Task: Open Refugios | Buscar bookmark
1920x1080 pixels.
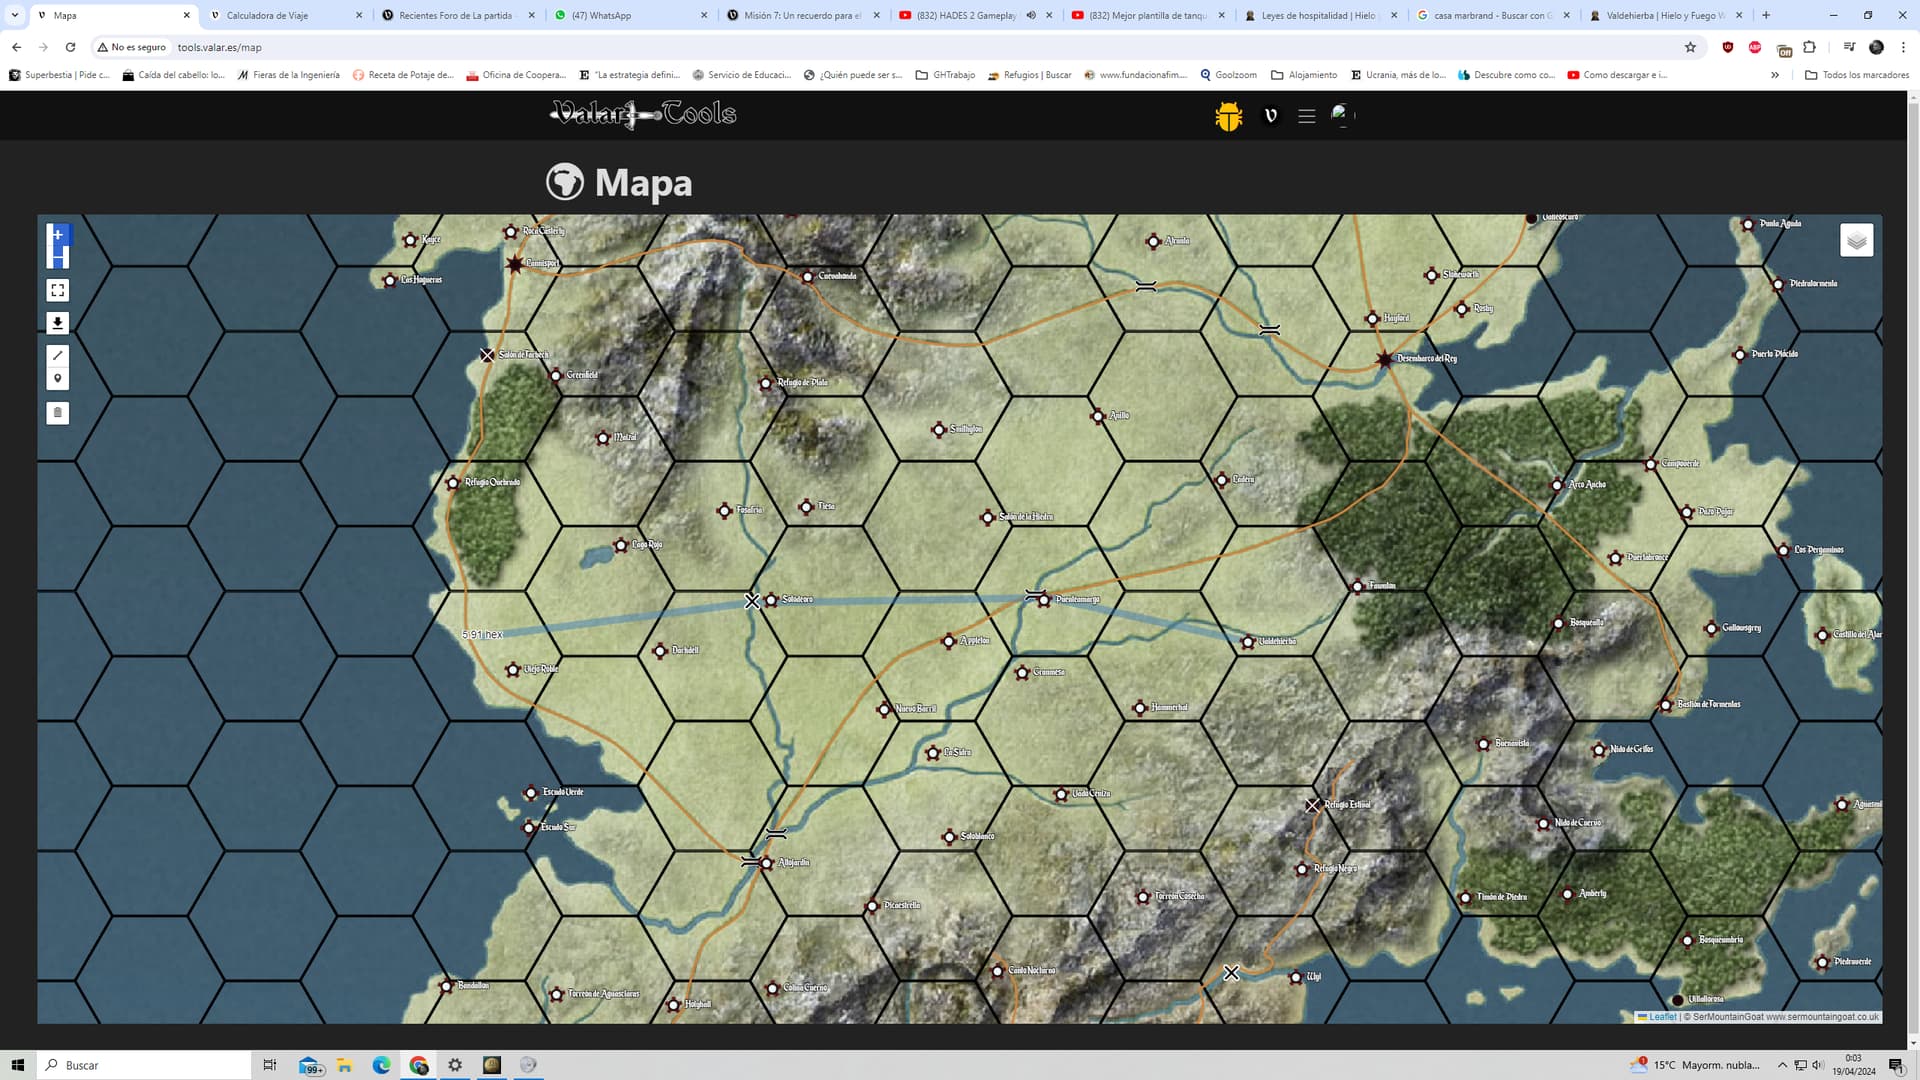Action: coord(1029,75)
